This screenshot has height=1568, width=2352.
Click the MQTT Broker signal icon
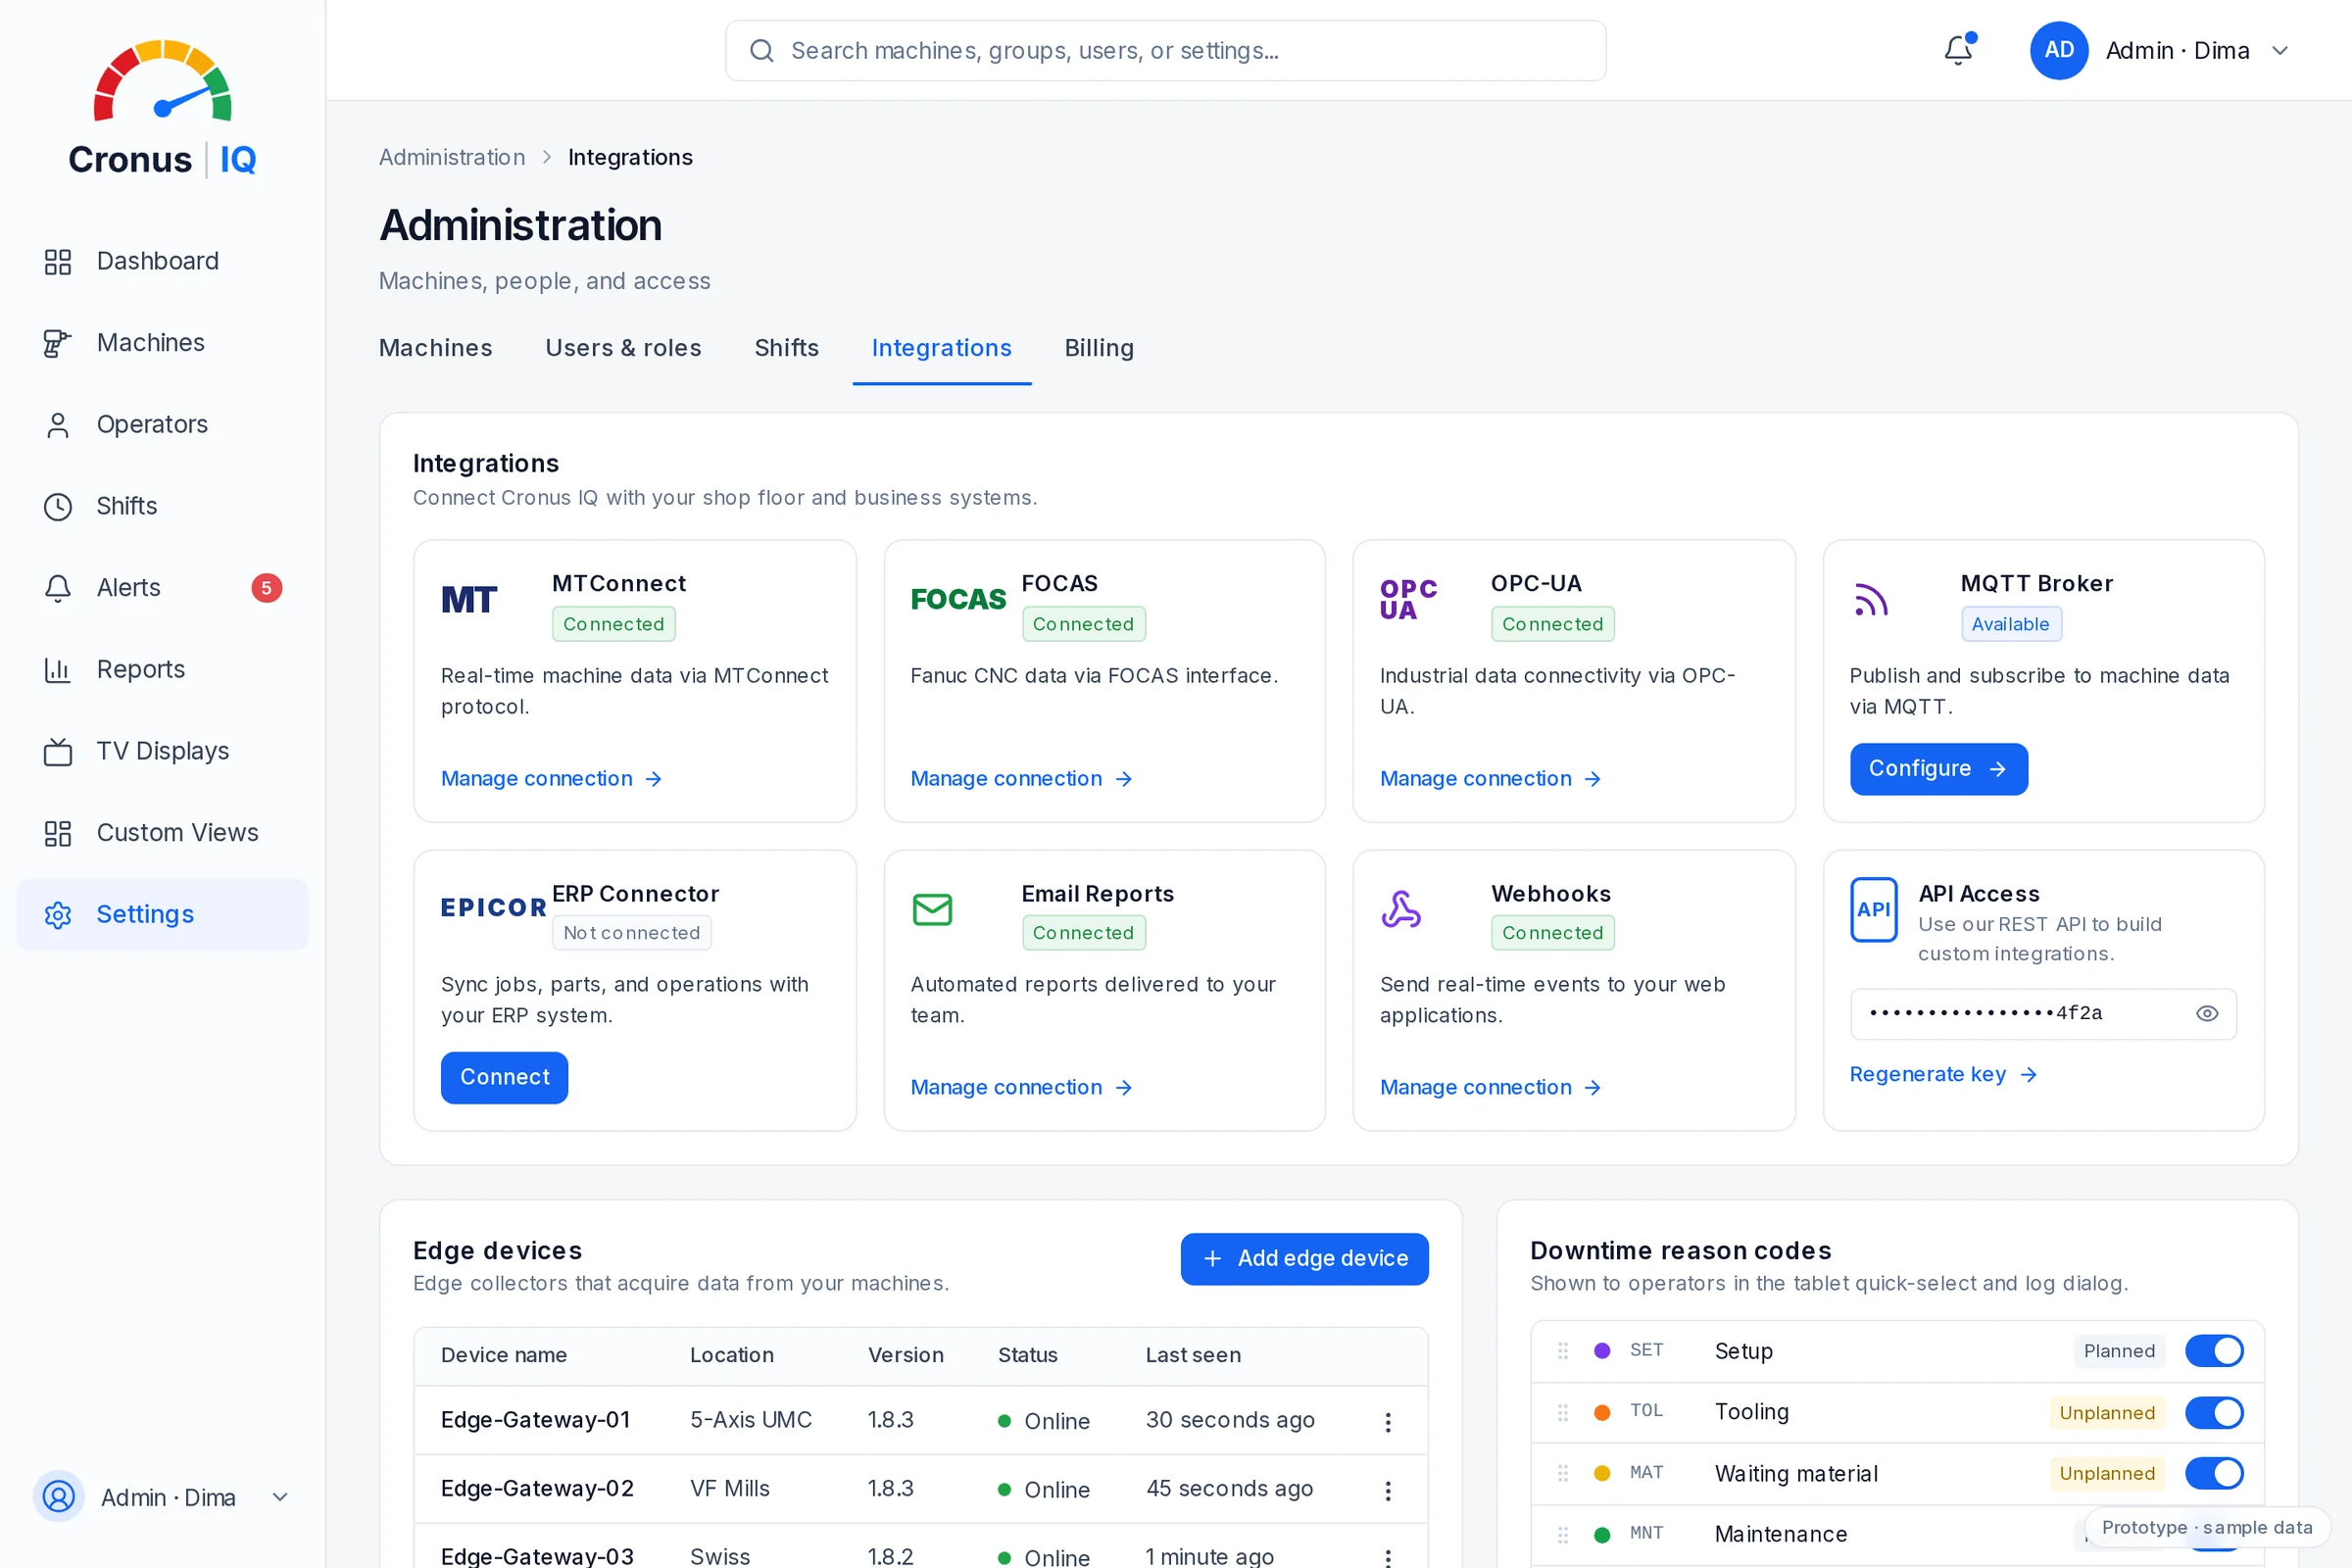click(x=1871, y=600)
